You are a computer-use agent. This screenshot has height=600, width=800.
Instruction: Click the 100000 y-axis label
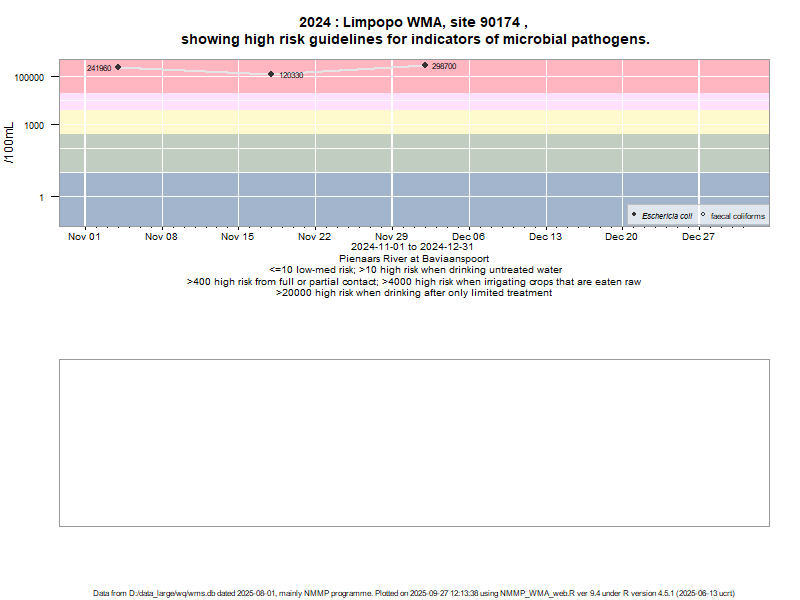pos(33,77)
